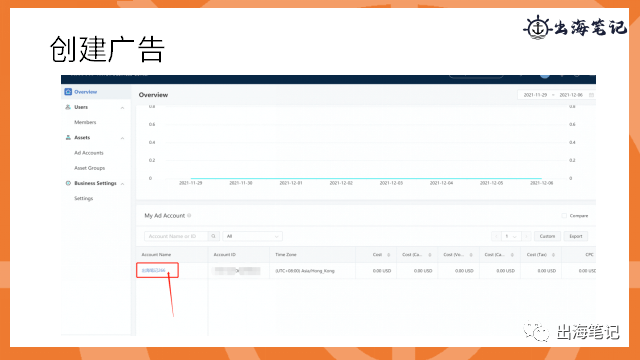Collapse the Users section chevron
Viewport: 640px width, 360px height.
(x=122, y=107)
